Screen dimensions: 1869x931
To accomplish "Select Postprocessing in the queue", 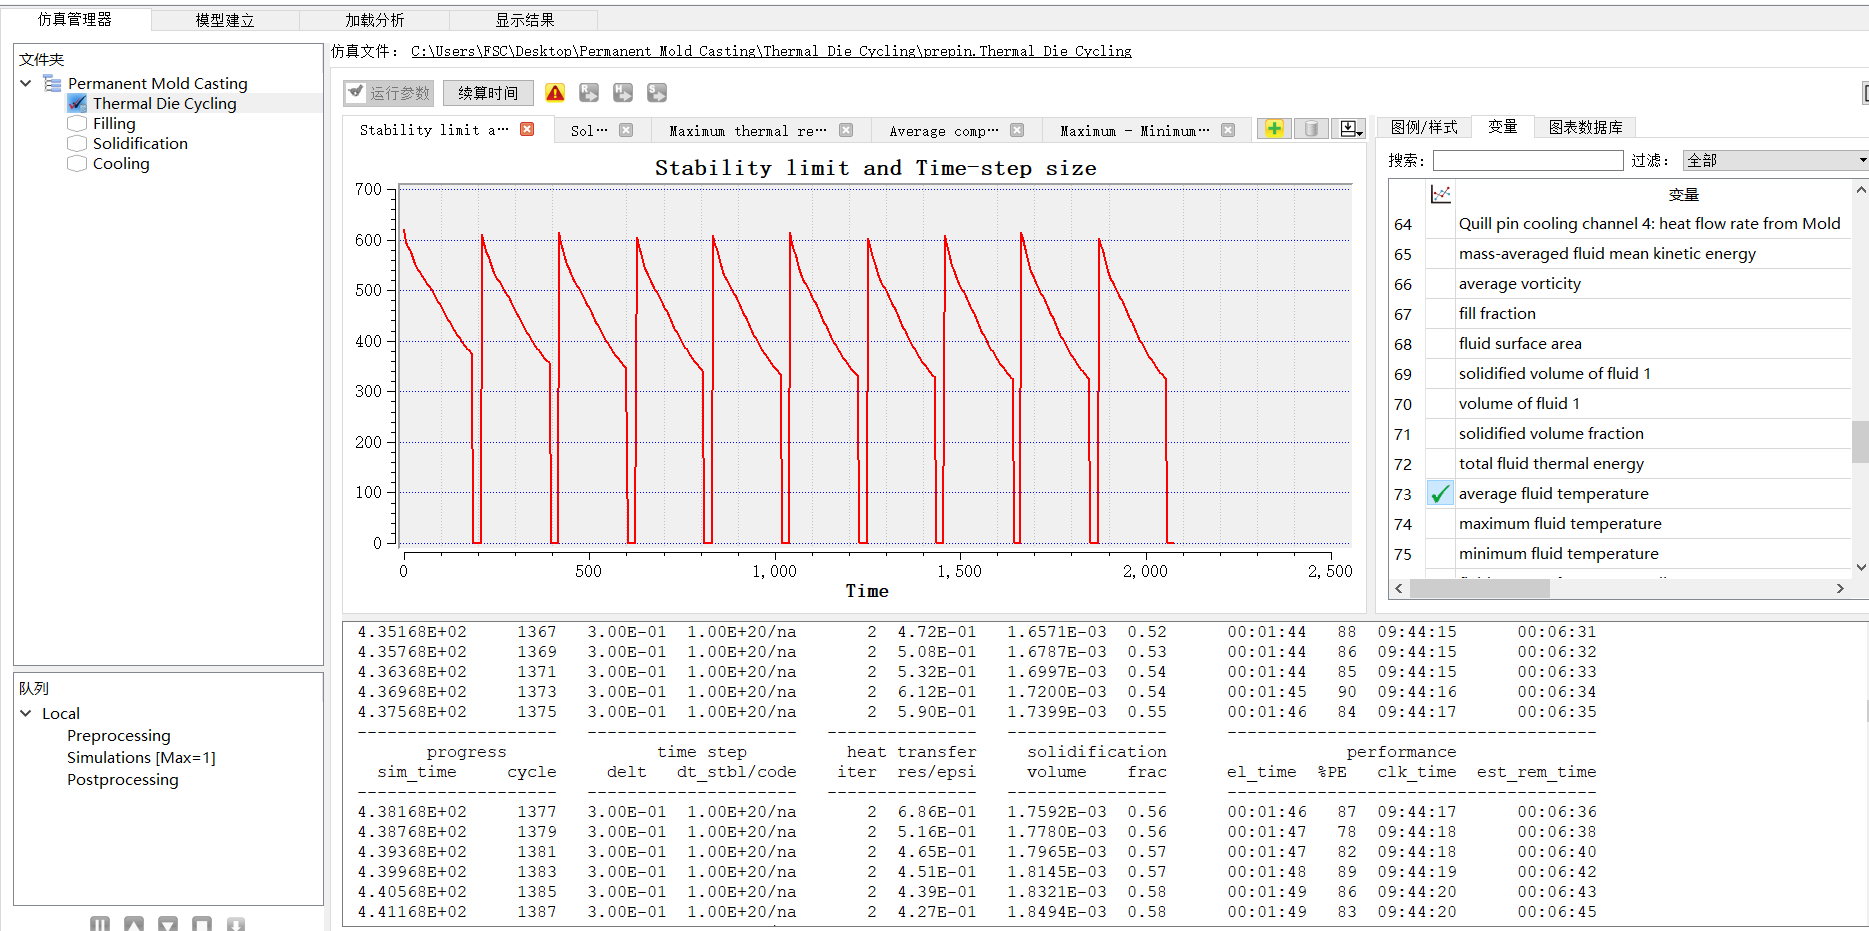I will point(123,779).
